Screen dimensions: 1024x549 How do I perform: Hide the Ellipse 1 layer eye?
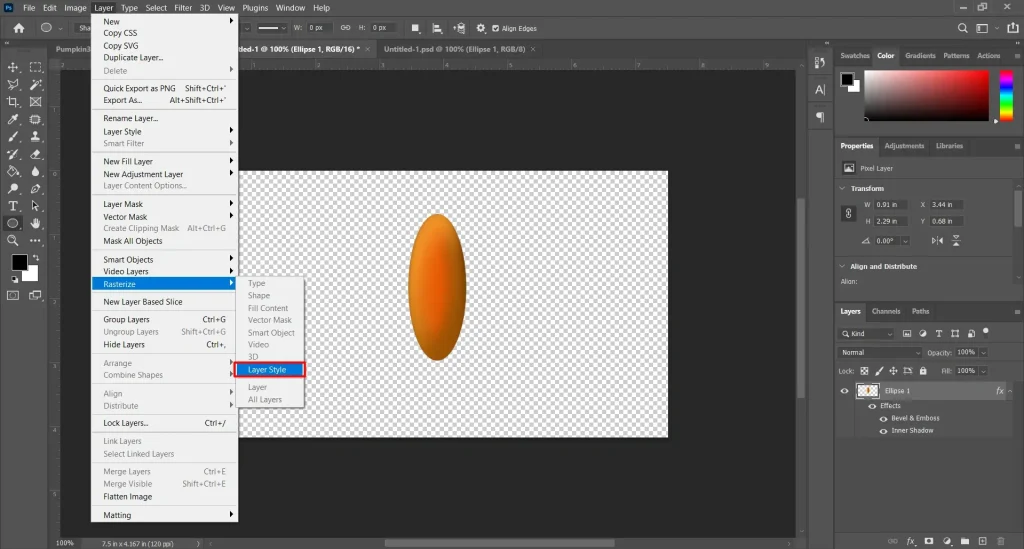[x=844, y=391]
